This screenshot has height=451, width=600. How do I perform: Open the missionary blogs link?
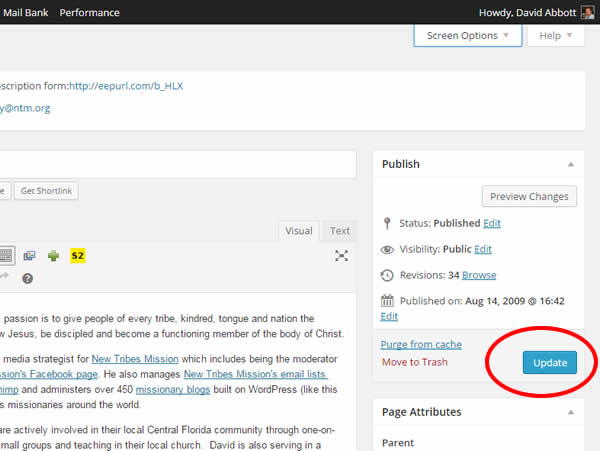pyautogui.click(x=173, y=389)
